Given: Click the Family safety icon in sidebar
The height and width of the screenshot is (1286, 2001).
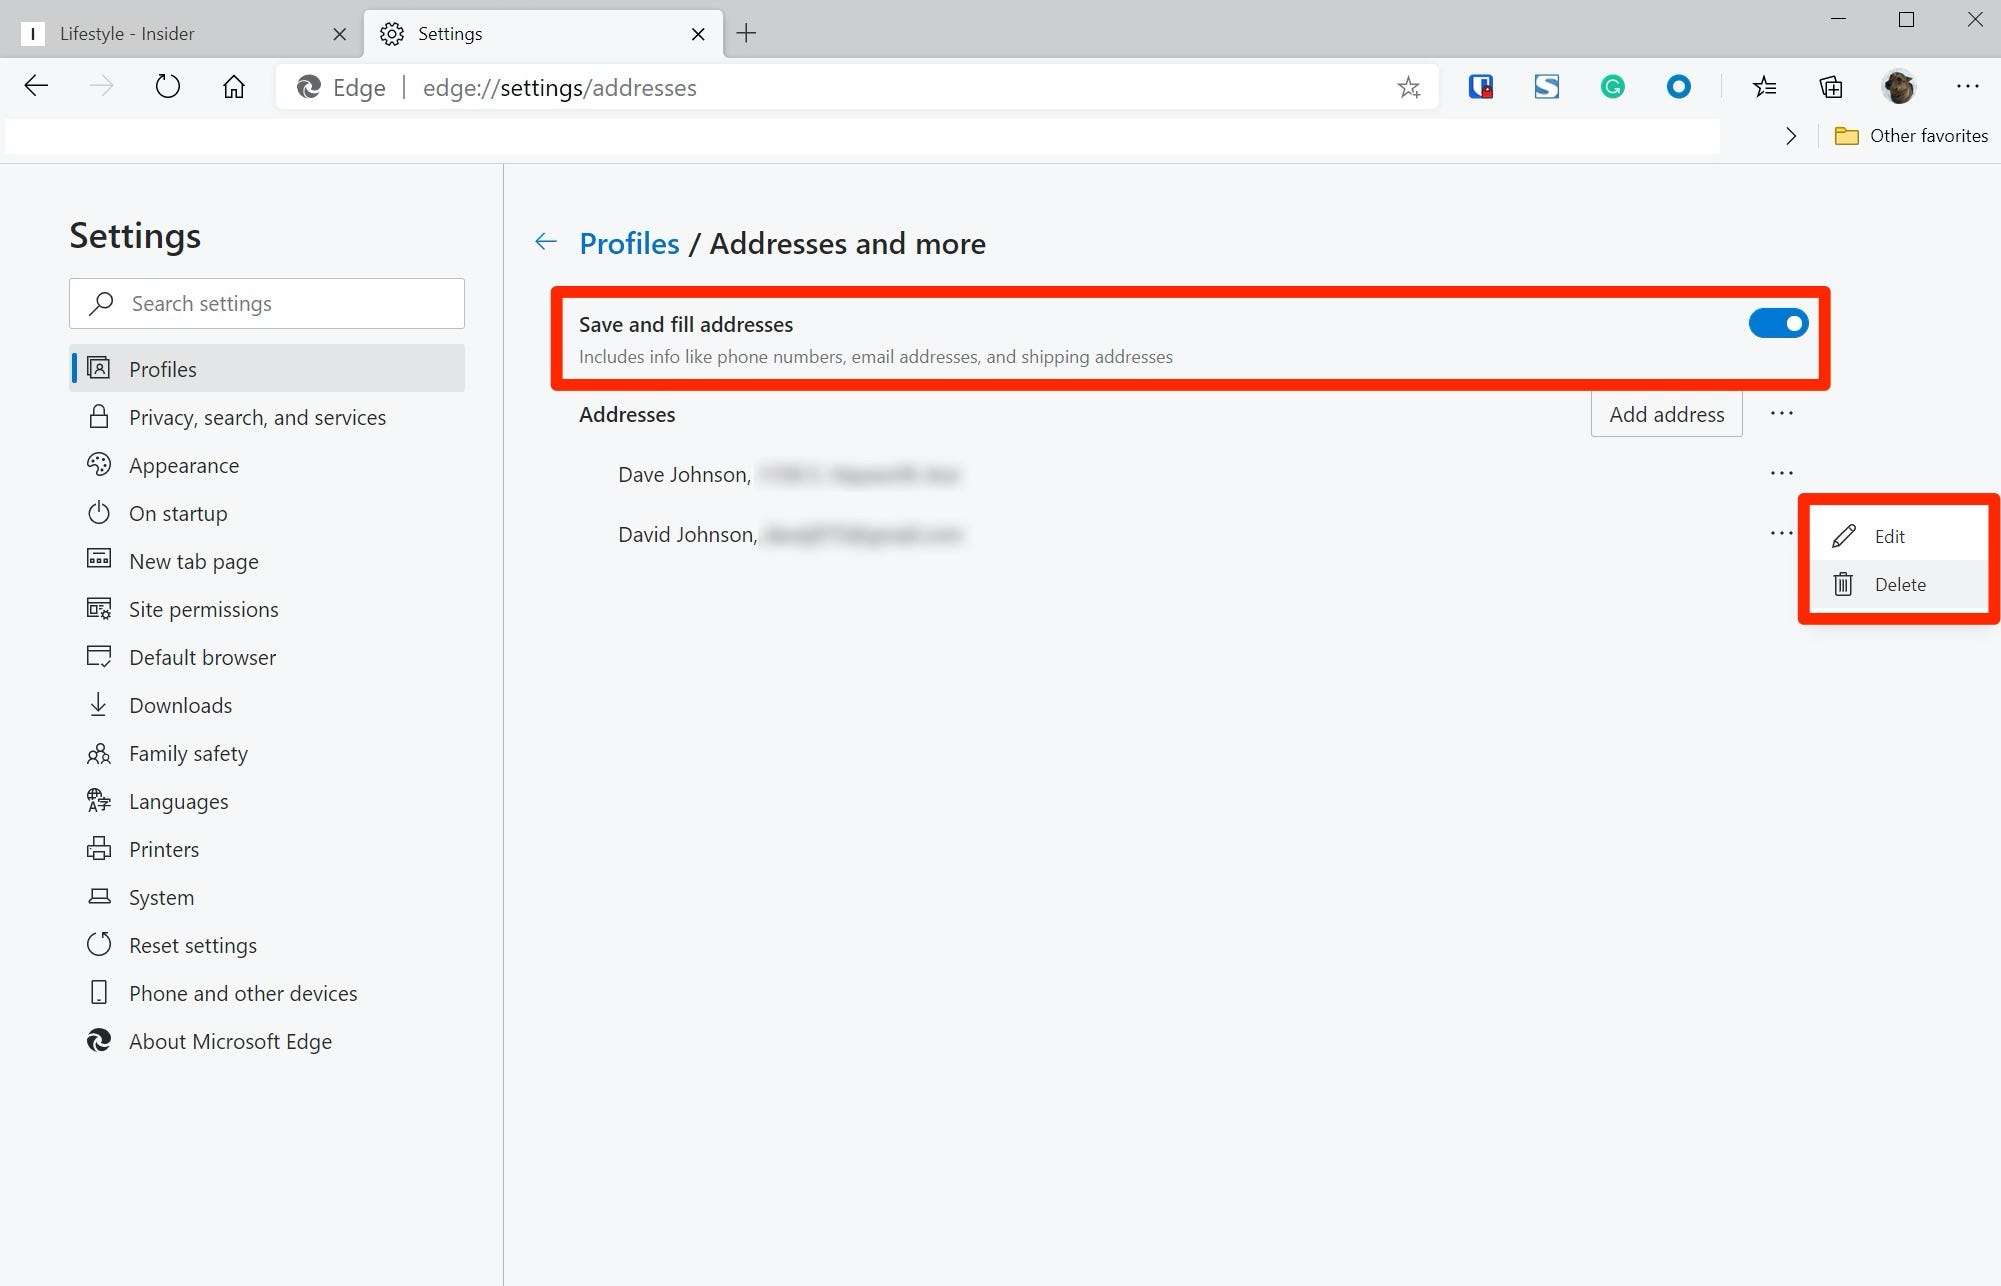Looking at the screenshot, I should tap(98, 752).
